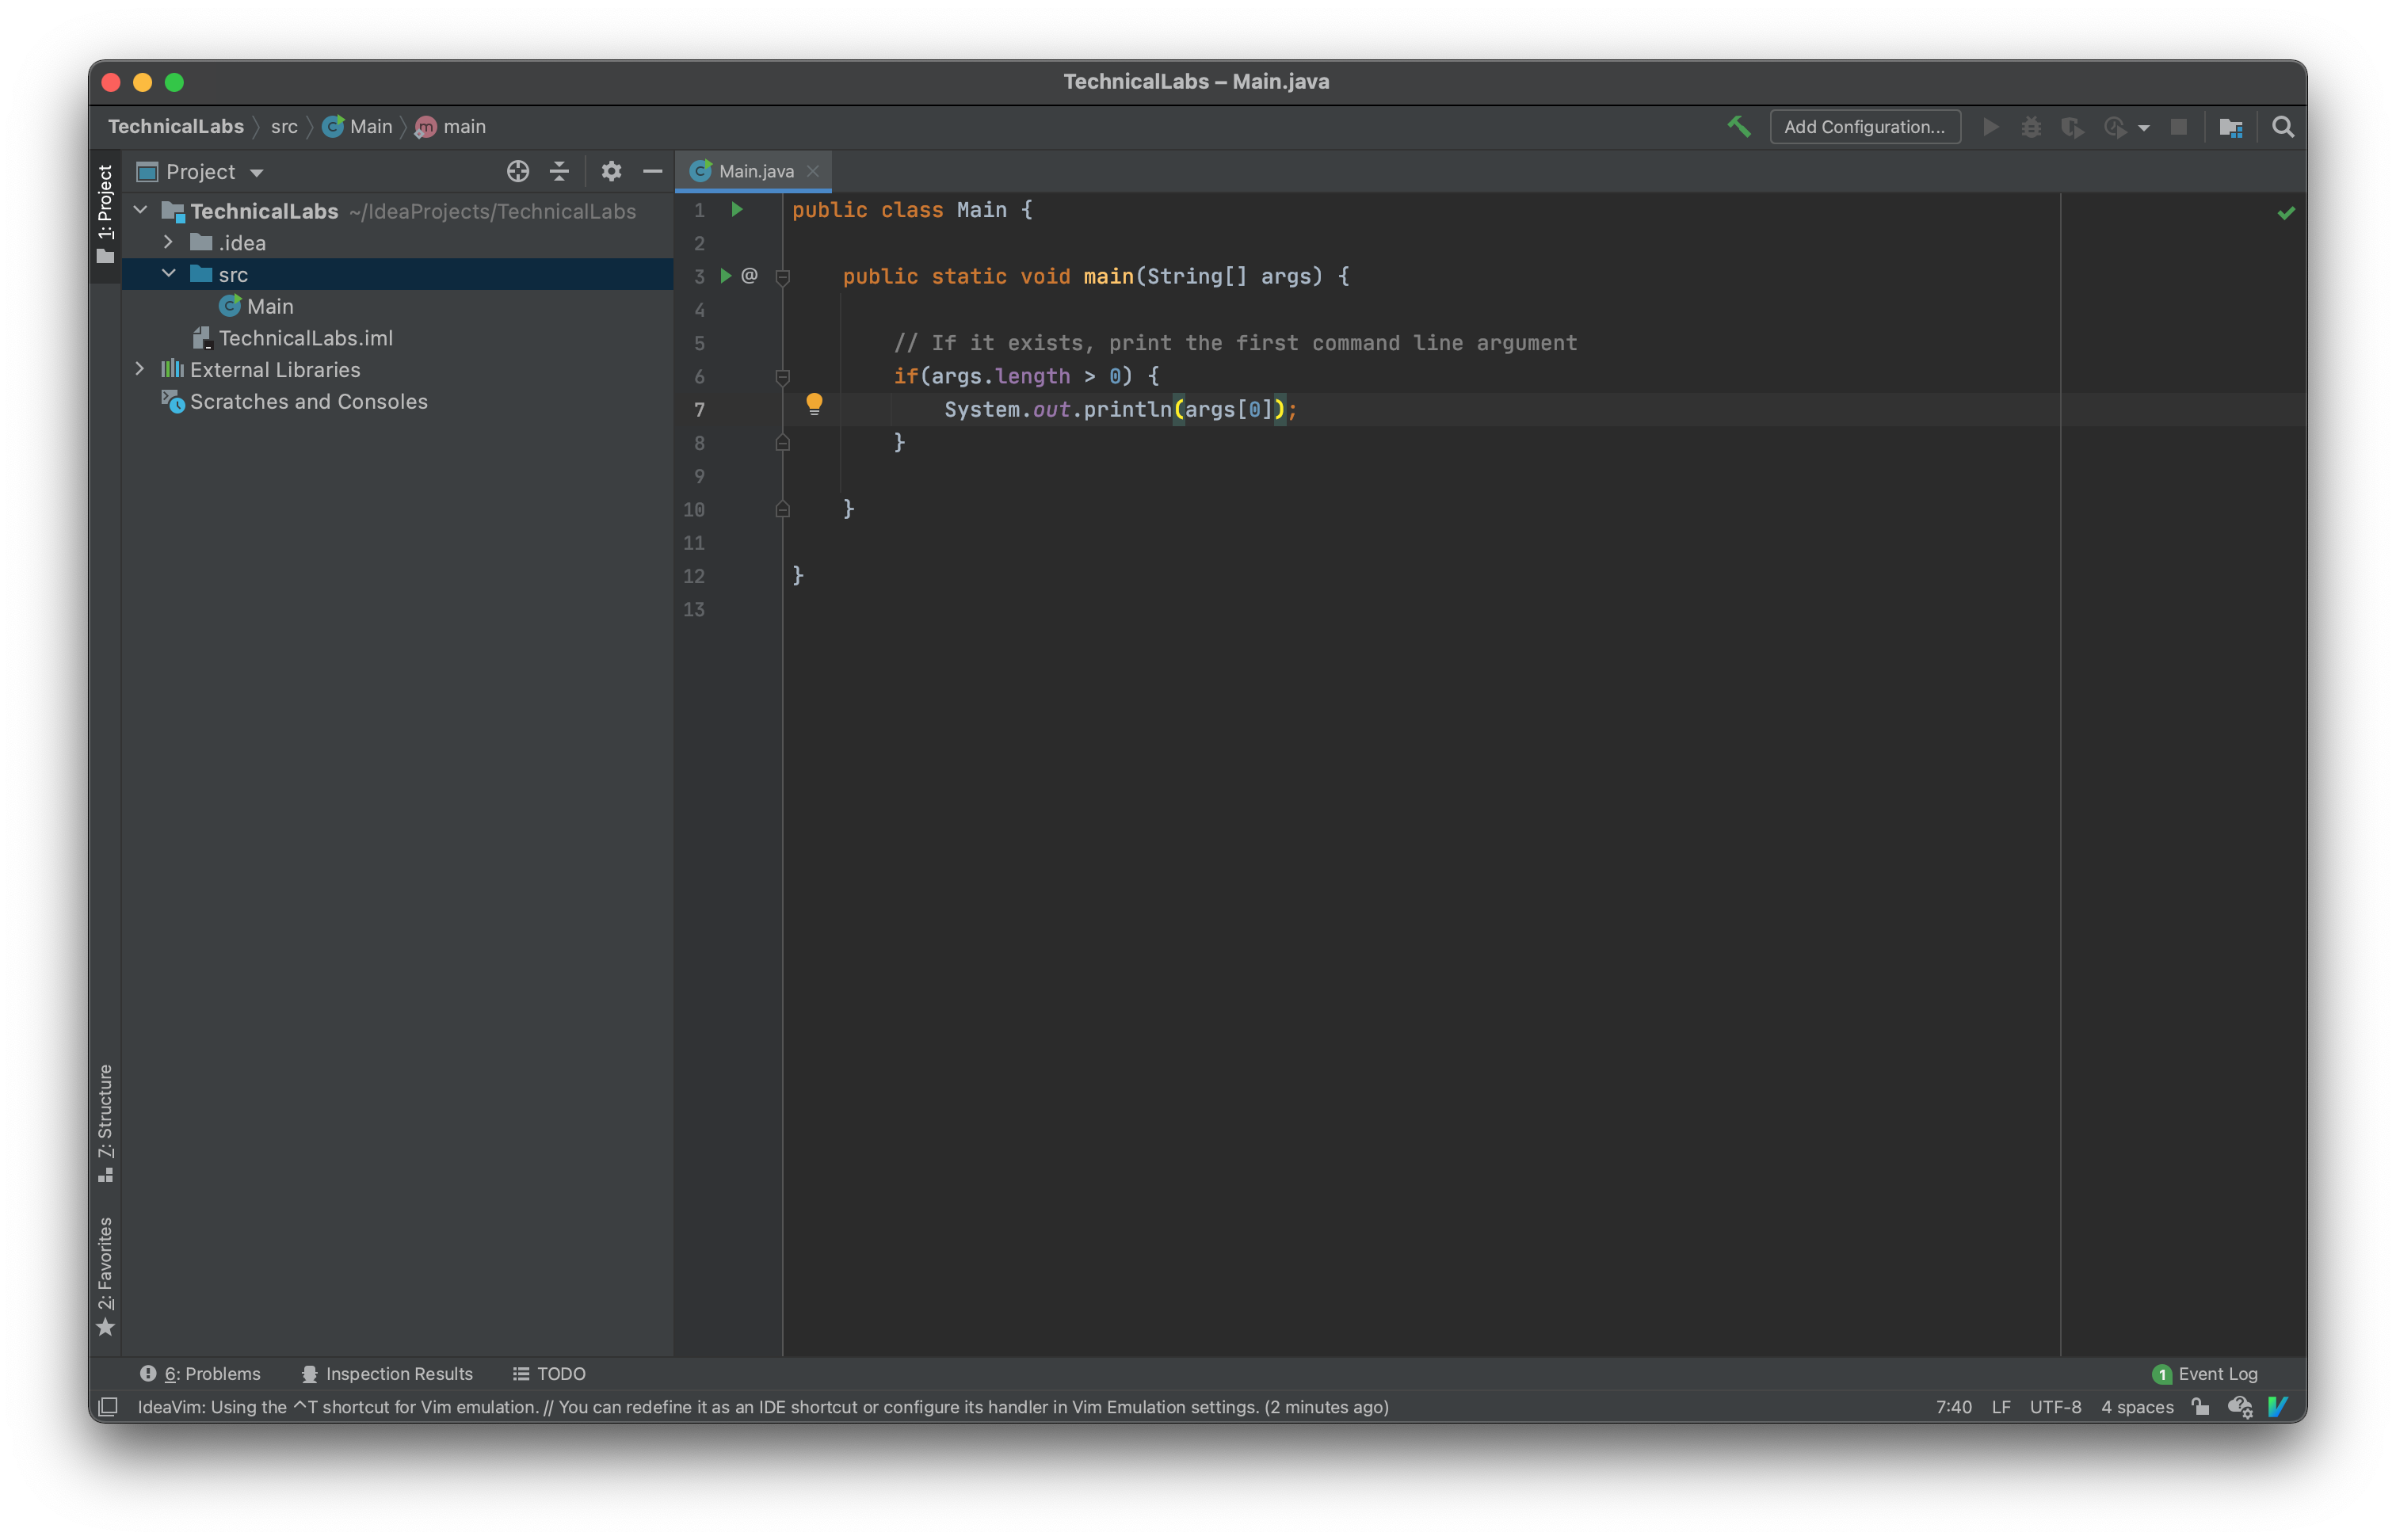Screen dimensions: 2396x1540
Task: Click the yellow intention lightbulb
Action: [x=814, y=404]
